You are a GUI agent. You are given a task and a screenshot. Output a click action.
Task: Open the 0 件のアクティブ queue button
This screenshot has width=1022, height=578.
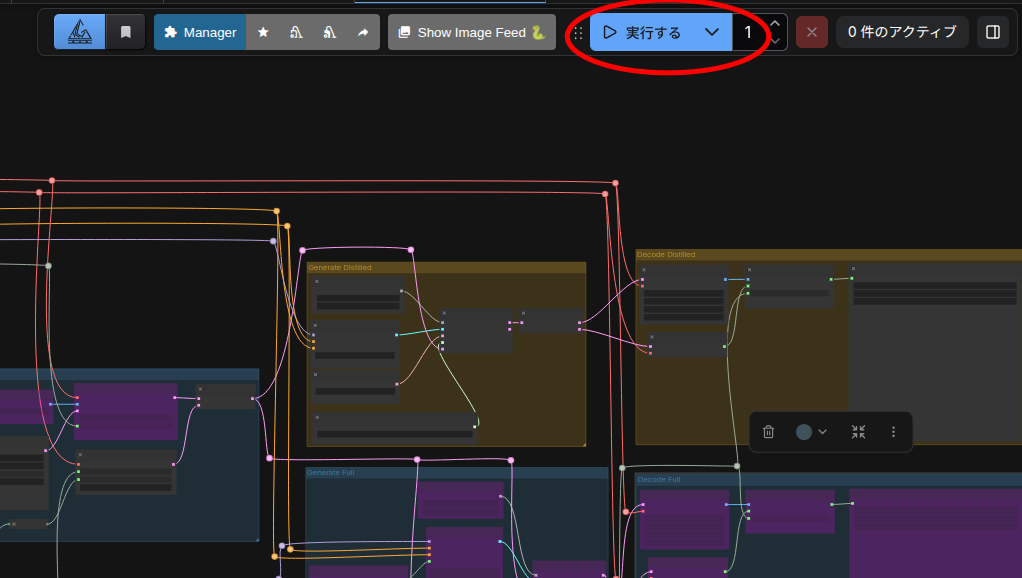[901, 32]
